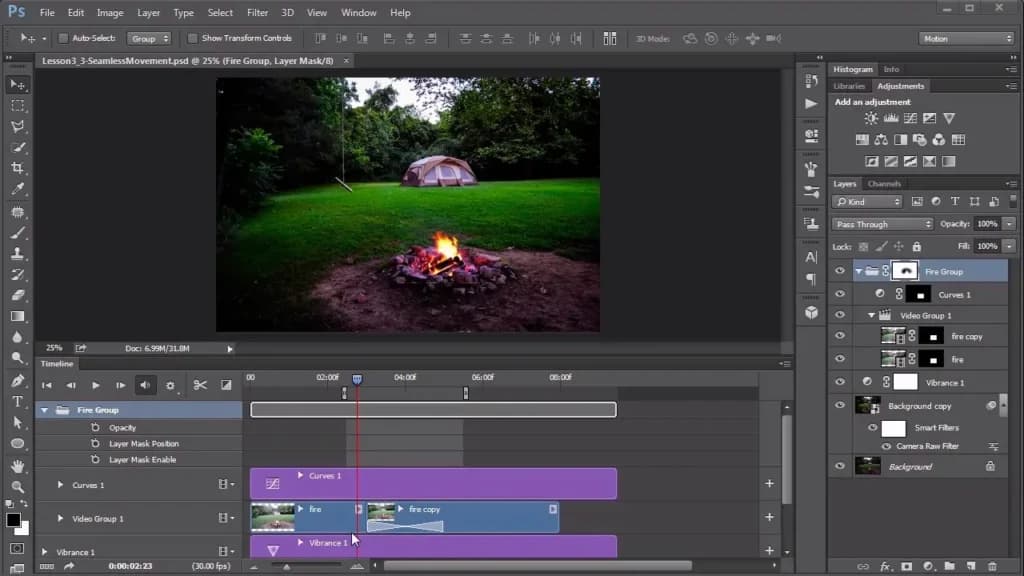Open the Motion workspace dropdown
Screen dimensions: 1024x576
[x=966, y=39]
